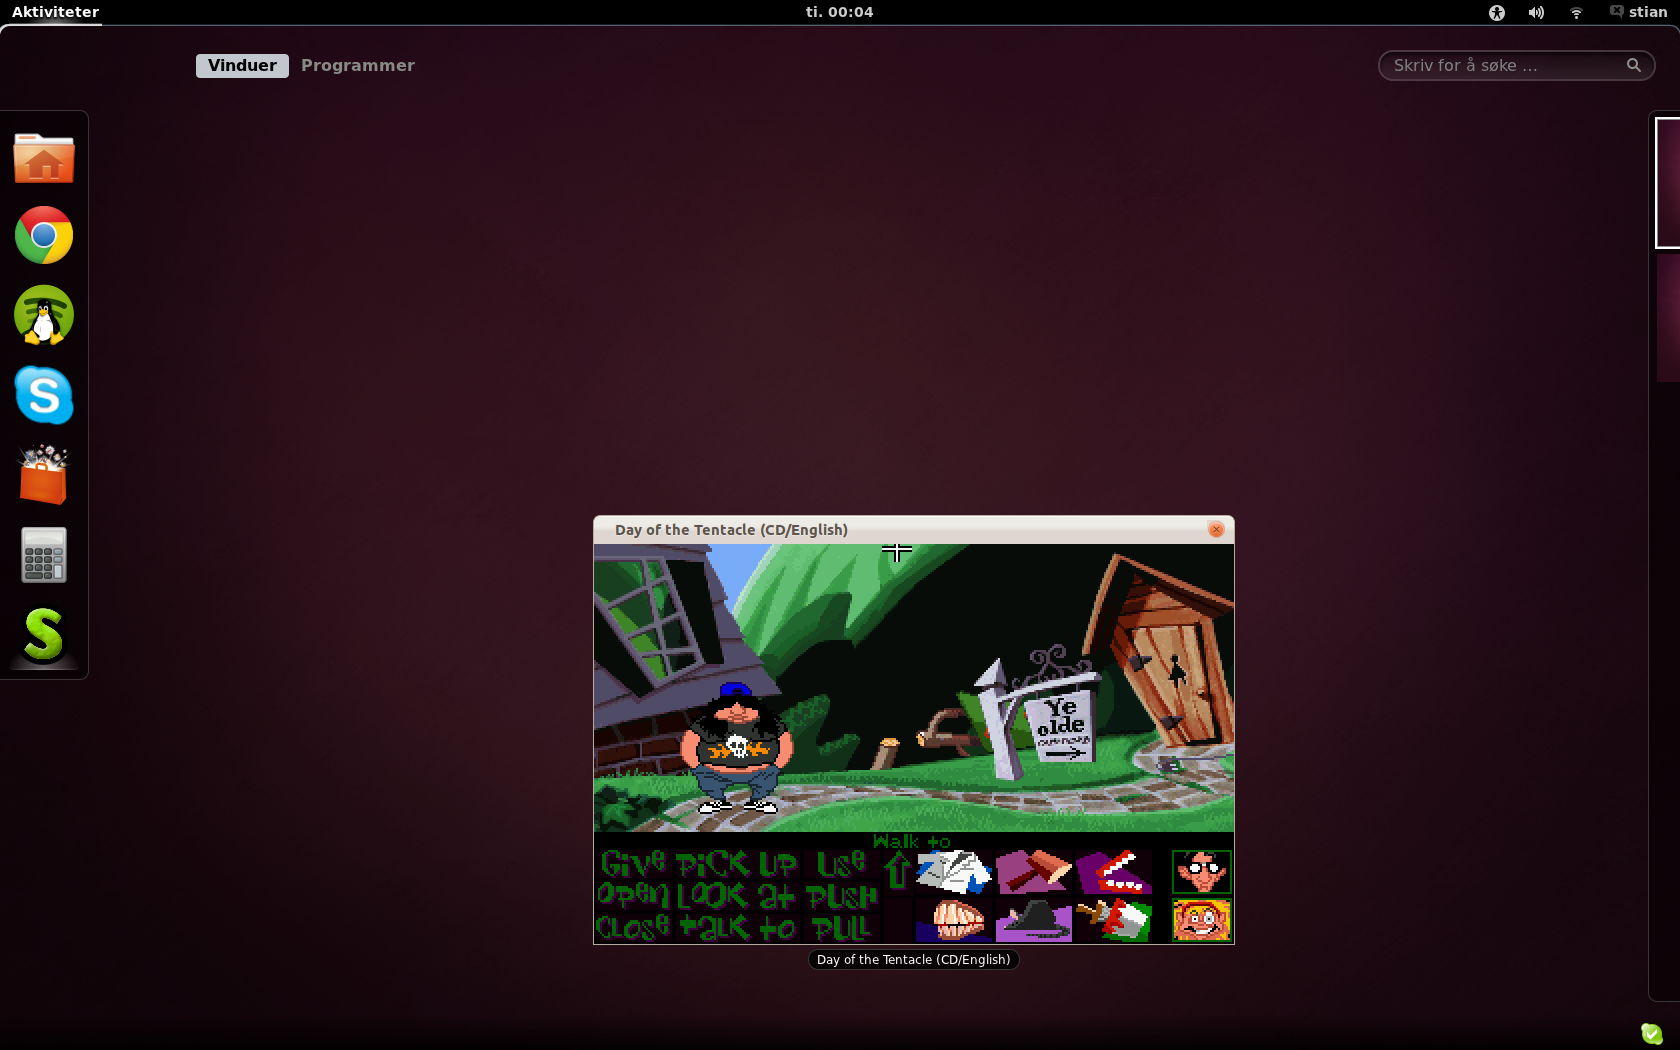Click the Day of the Tentacle caption label
This screenshot has height=1050, width=1680.
coord(913,960)
